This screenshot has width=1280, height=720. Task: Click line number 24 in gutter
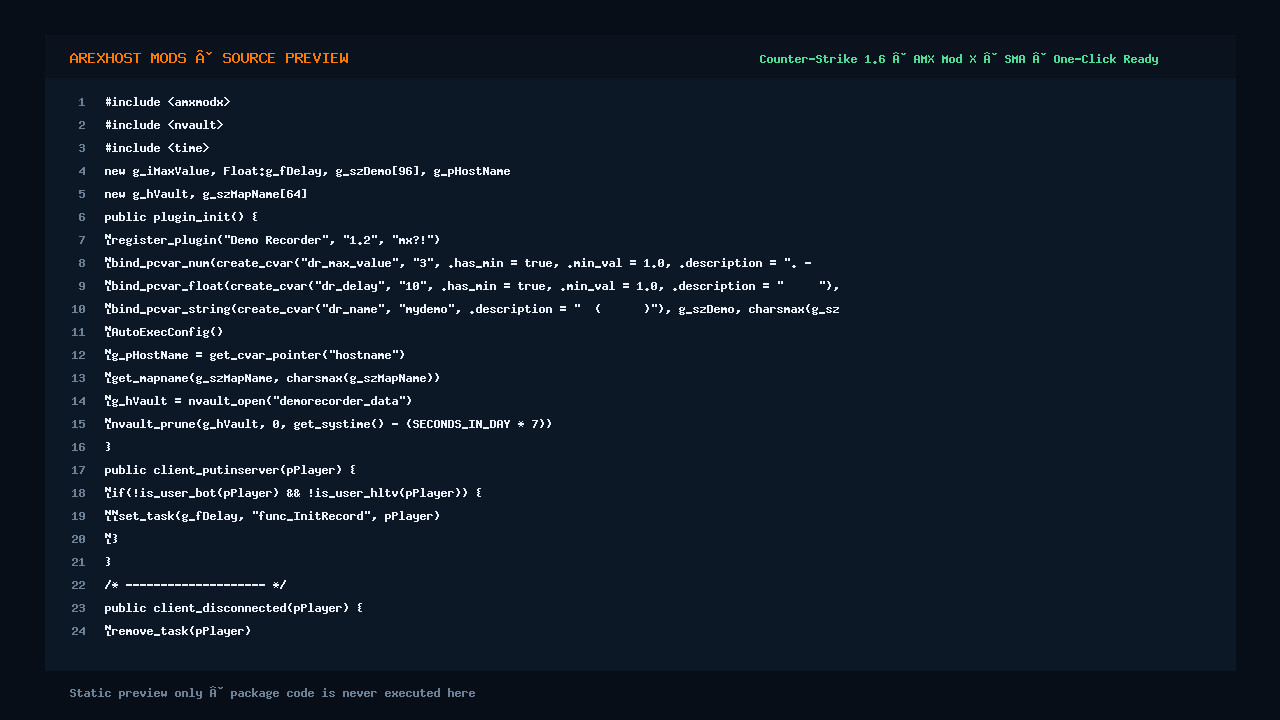tap(79, 631)
